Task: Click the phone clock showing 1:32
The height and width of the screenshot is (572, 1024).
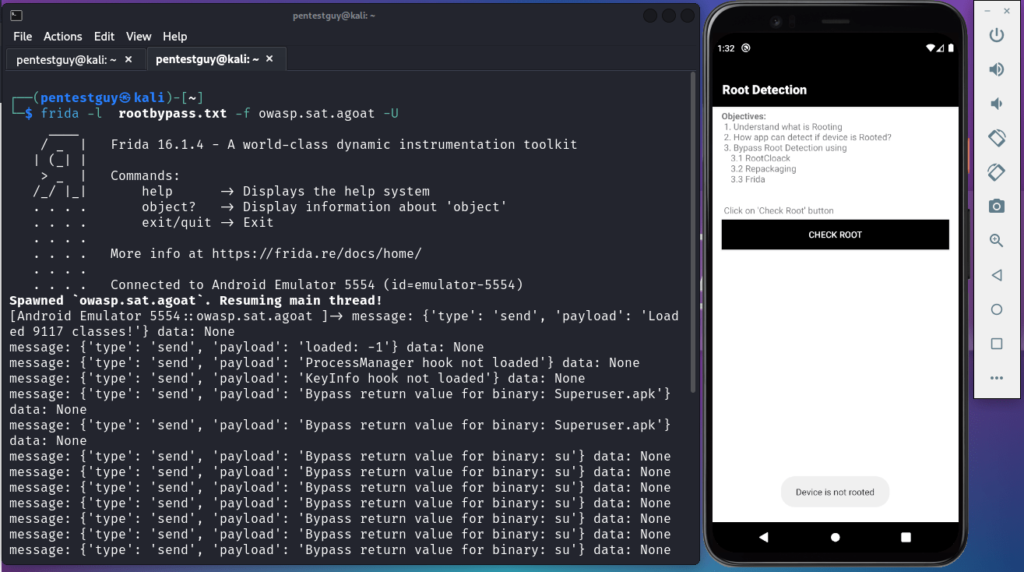Action: tap(726, 48)
